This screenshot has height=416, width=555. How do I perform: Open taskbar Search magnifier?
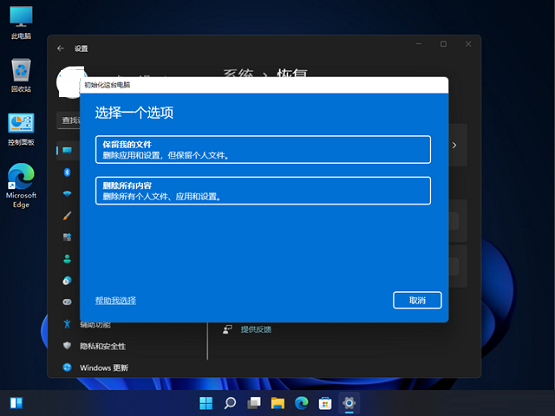point(230,403)
